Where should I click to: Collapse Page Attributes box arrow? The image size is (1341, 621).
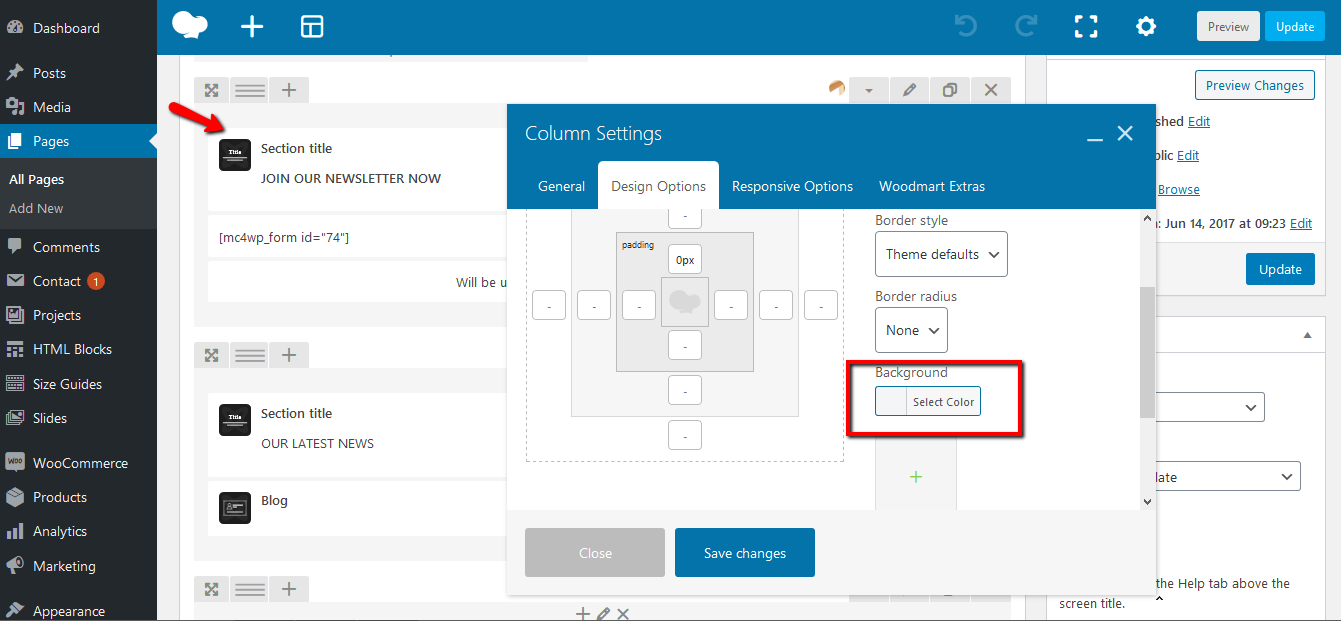pos(1307,335)
